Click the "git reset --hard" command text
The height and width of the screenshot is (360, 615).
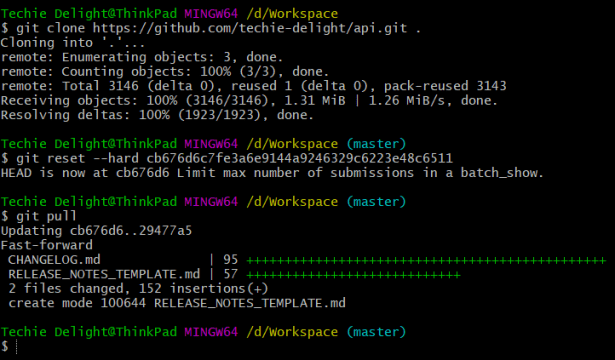coord(77,158)
